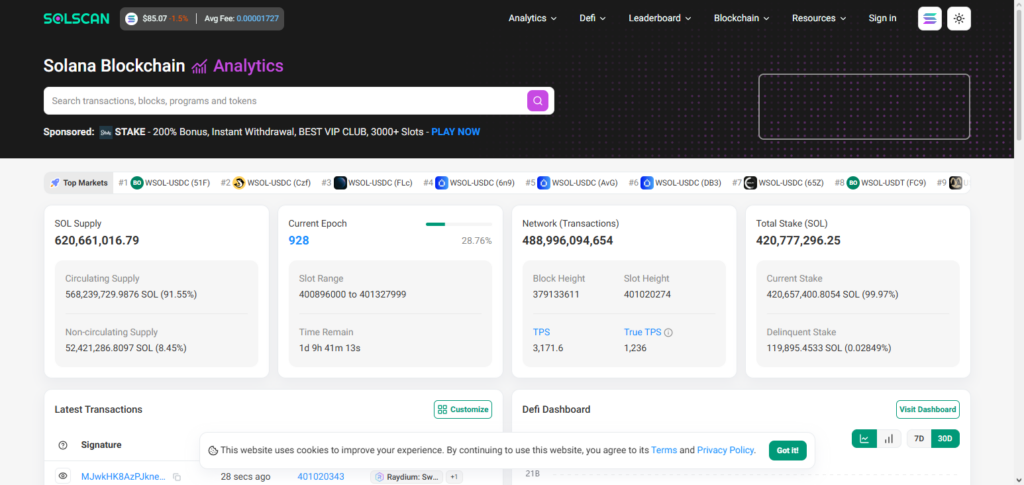Open market #7 WSOL-USDC (65Z)
The width and height of the screenshot is (1024, 485).
(x=778, y=183)
